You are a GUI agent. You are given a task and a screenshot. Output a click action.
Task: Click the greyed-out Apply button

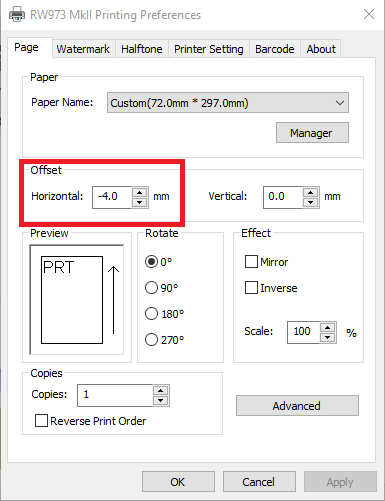(340, 482)
